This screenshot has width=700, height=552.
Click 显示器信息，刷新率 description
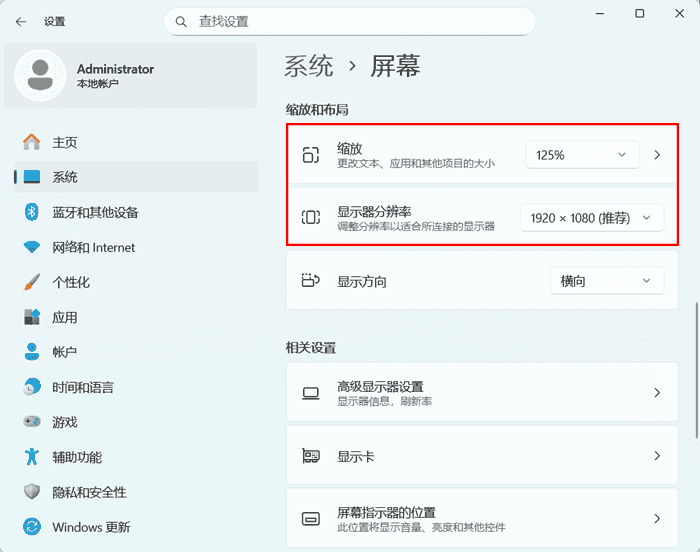click(384, 401)
